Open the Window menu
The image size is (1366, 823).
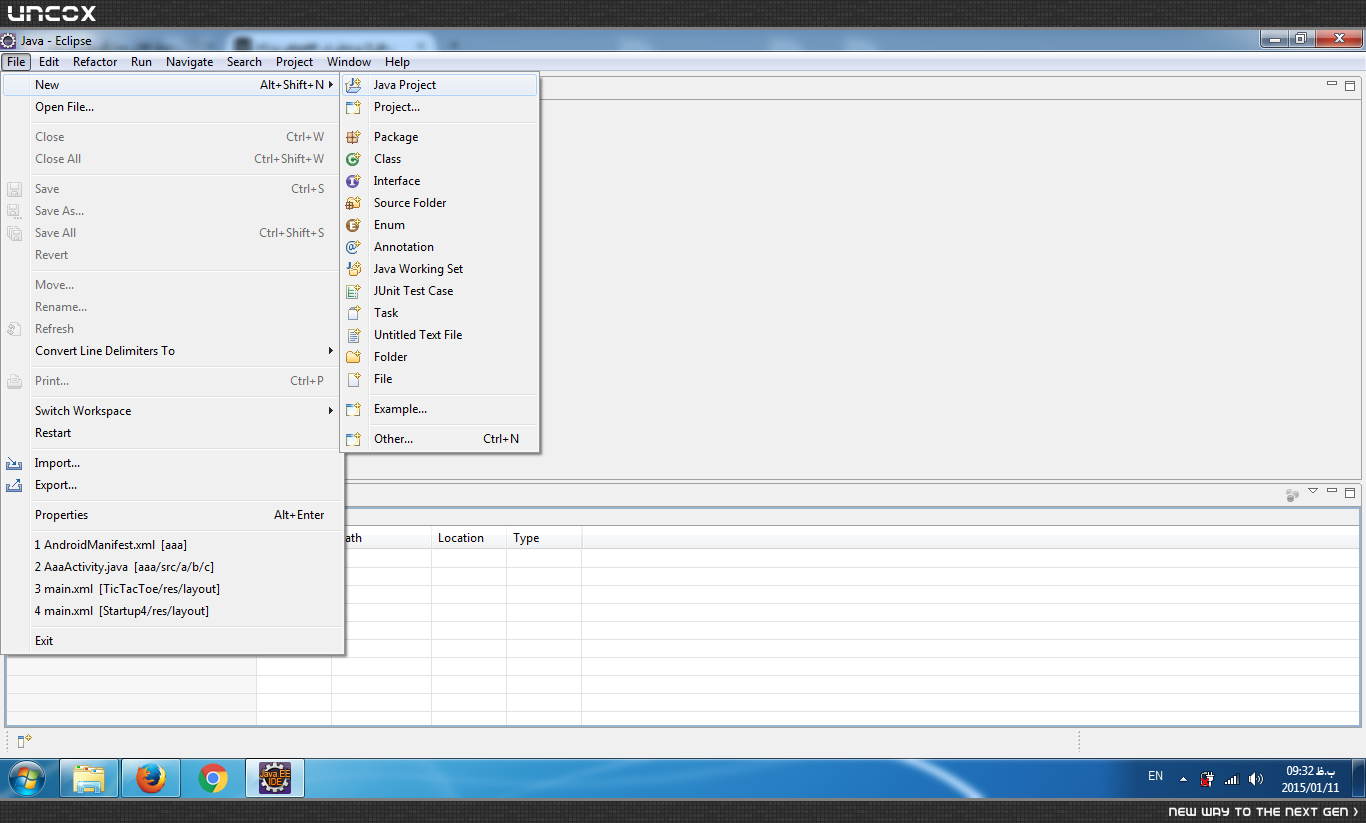[349, 62]
